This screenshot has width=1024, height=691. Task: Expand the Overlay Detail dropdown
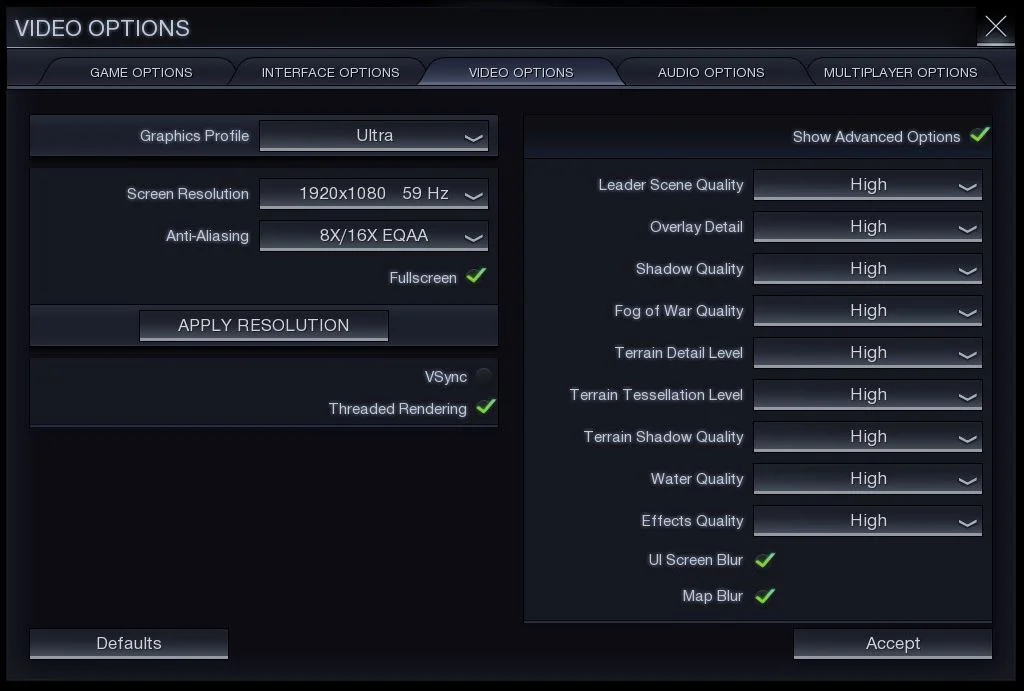(x=868, y=227)
